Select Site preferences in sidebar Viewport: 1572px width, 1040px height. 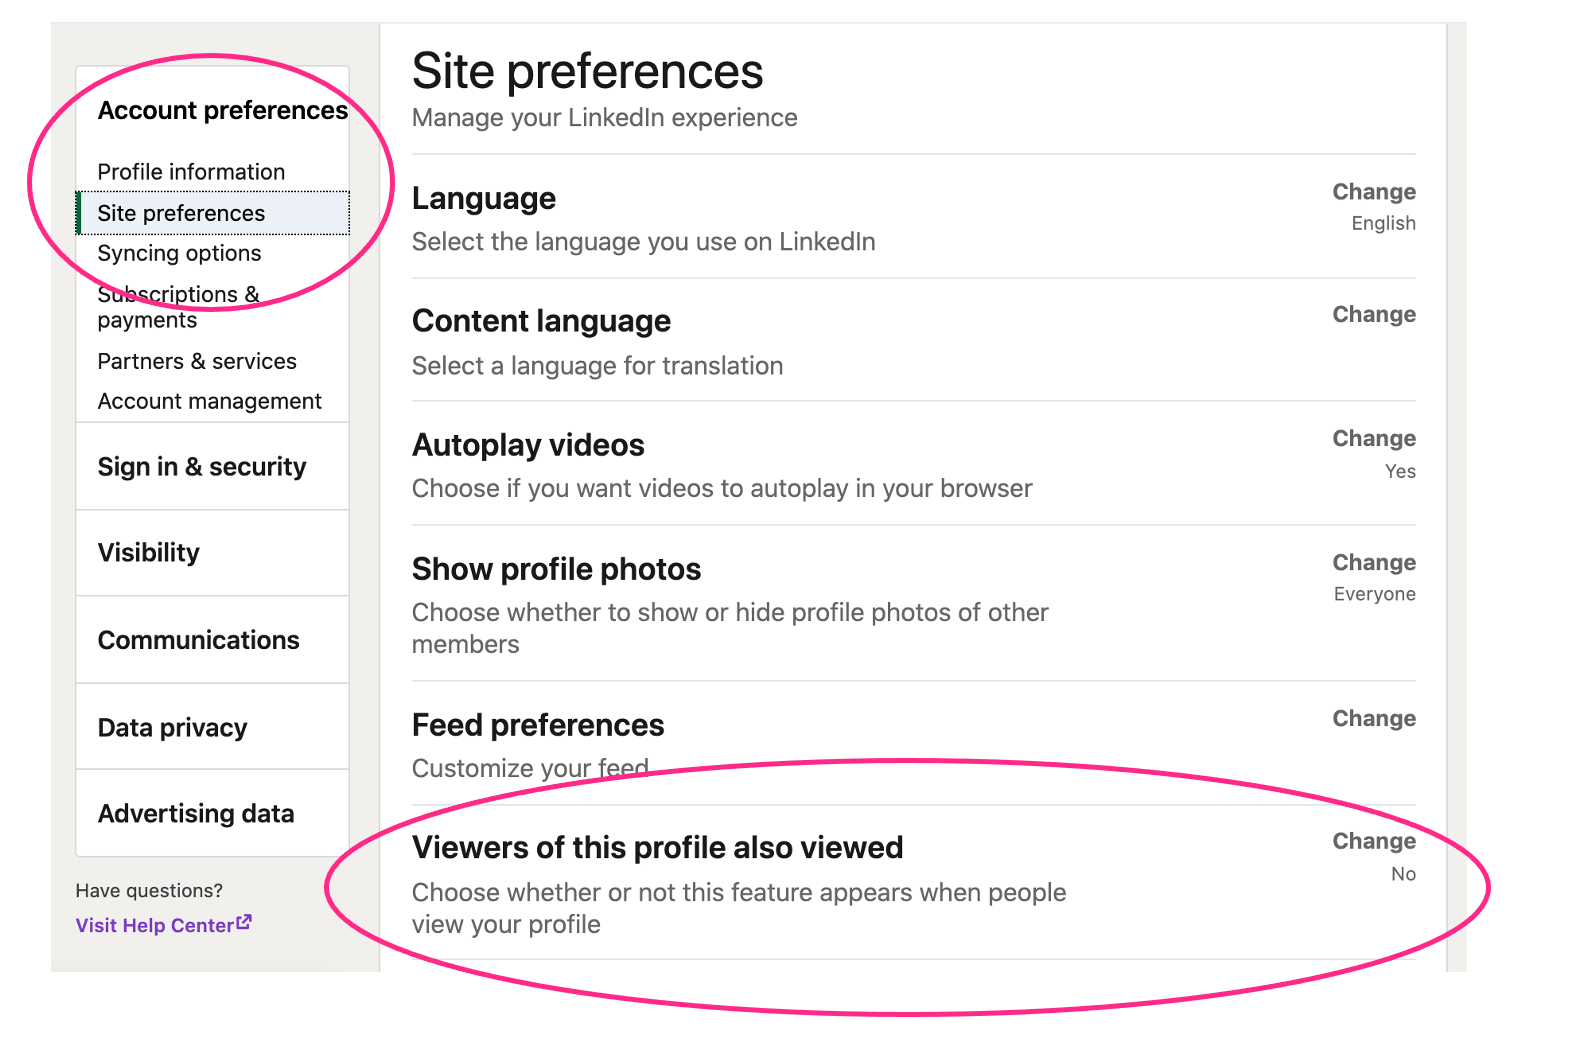point(213,213)
